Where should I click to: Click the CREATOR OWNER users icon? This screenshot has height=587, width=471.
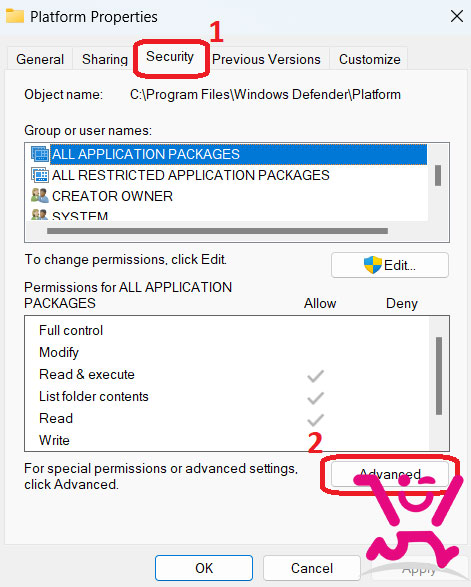click(x=40, y=196)
